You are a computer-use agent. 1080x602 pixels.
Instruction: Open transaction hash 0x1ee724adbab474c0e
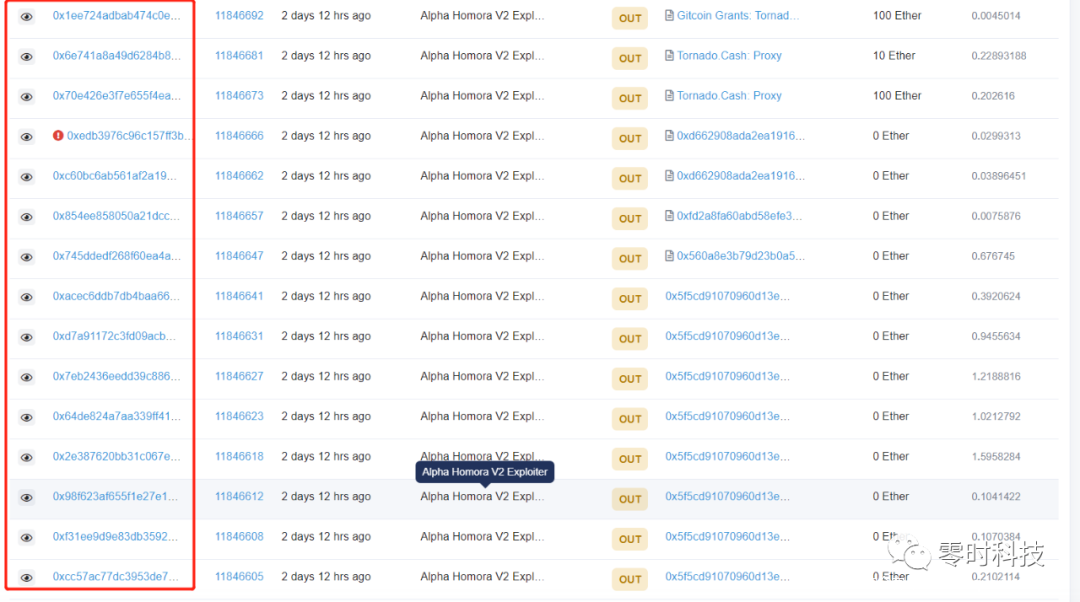(x=116, y=15)
